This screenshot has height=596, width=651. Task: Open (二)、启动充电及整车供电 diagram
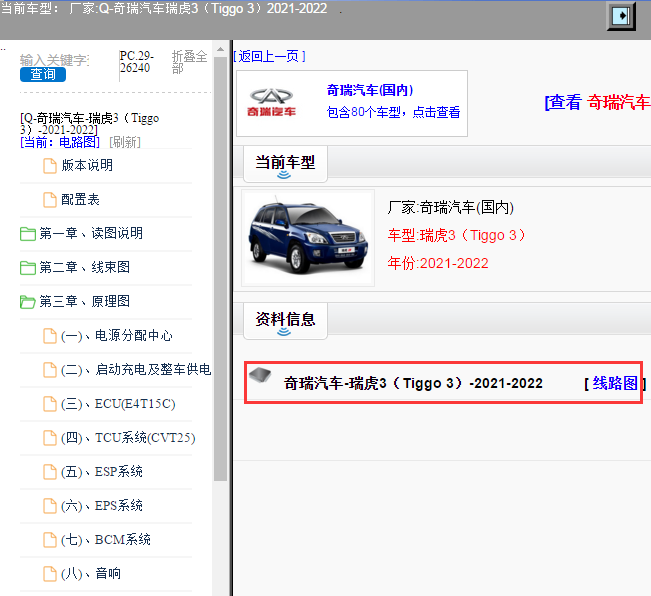pos(136,369)
